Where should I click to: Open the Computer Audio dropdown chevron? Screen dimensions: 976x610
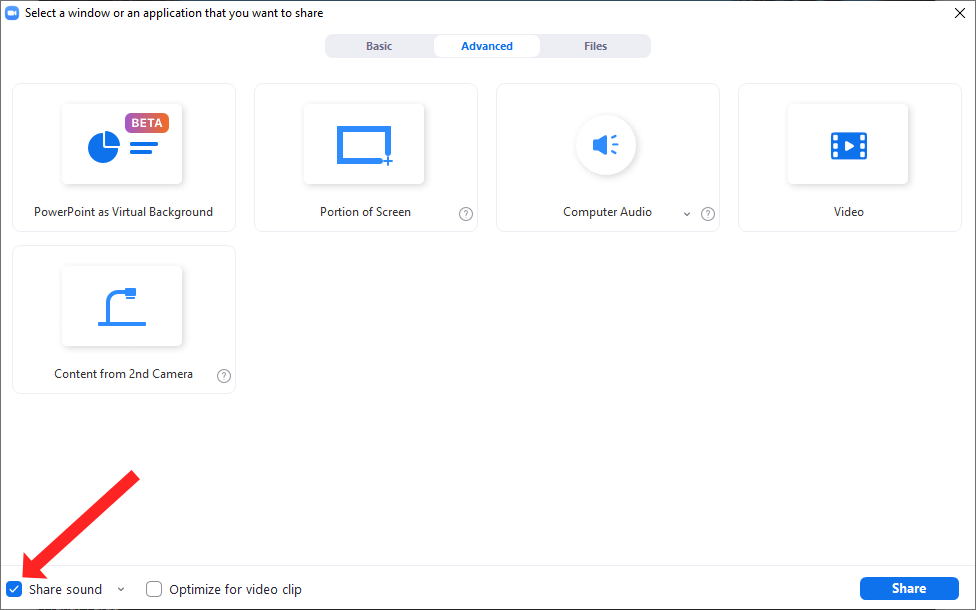tap(687, 214)
